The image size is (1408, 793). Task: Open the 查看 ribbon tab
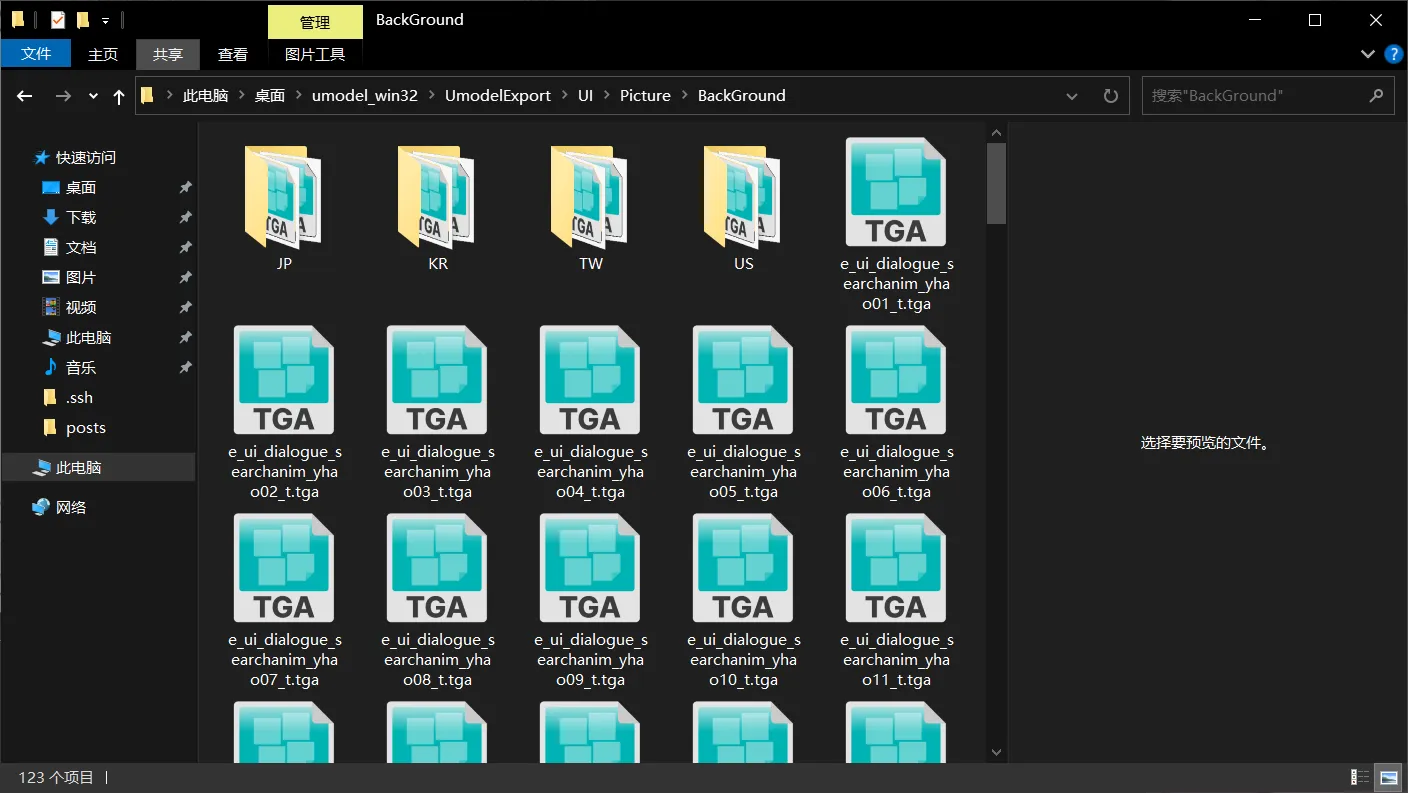(233, 54)
